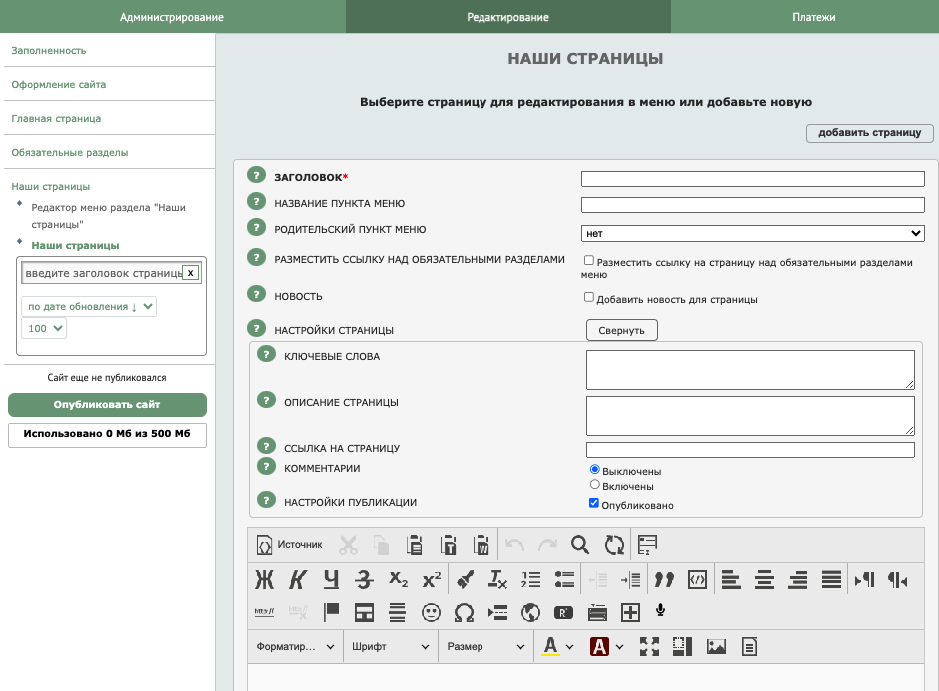939x691 pixels.
Task: Open the 'Шрифт' font dropdown
Action: (x=390, y=646)
